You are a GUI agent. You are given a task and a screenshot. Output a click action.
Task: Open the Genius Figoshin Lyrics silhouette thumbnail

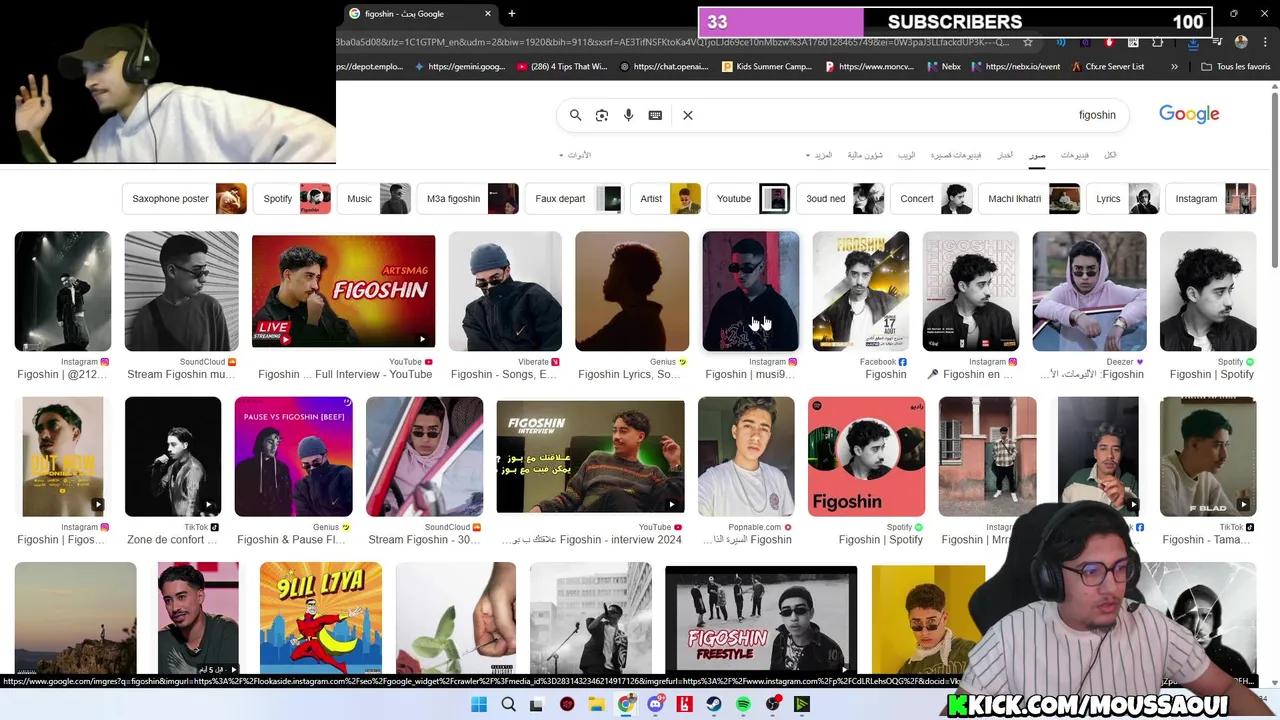(x=632, y=291)
